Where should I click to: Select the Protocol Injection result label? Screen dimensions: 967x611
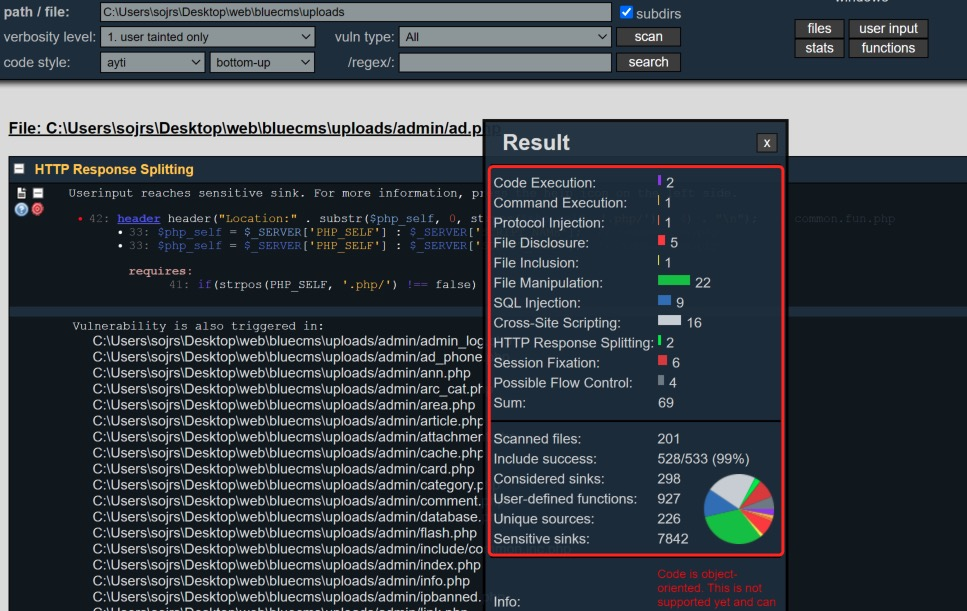(558, 223)
